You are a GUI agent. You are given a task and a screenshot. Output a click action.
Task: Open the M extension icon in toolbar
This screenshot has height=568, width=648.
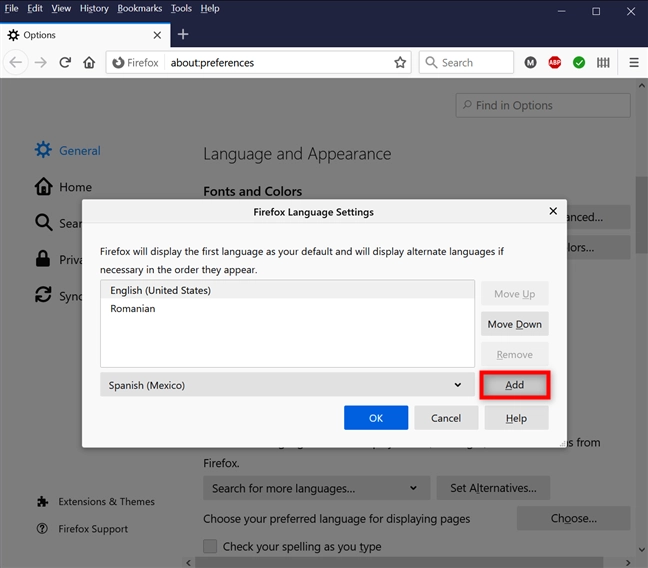coord(530,62)
